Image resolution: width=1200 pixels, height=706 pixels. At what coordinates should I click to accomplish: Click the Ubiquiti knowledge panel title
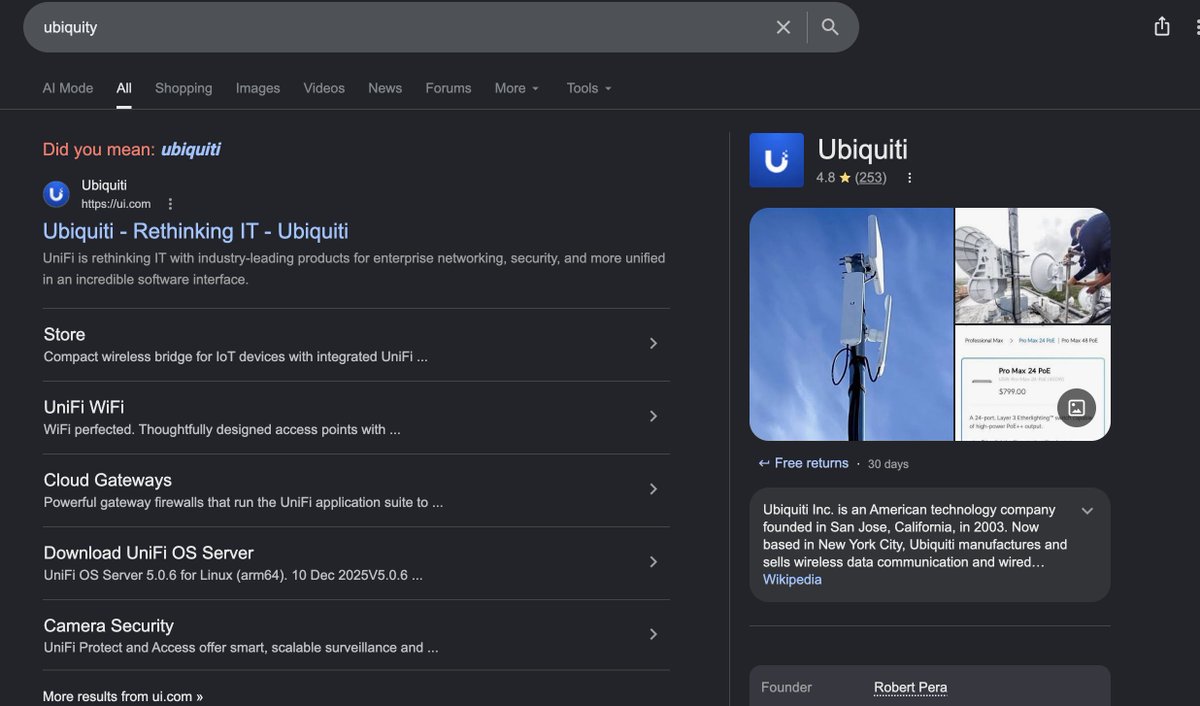point(863,149)
